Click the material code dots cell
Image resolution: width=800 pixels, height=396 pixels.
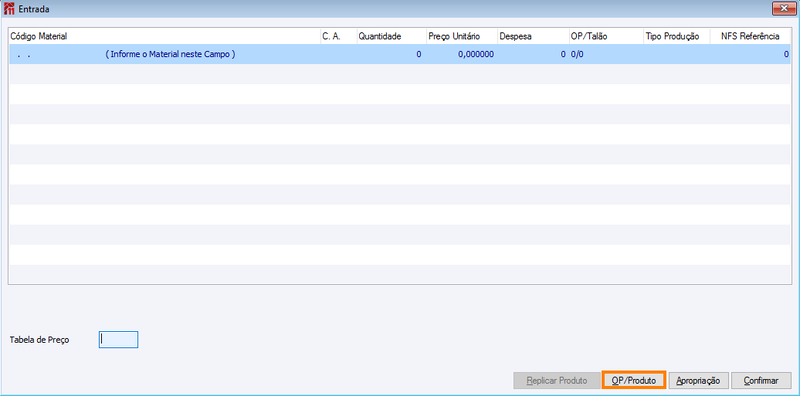click(23, 54)
